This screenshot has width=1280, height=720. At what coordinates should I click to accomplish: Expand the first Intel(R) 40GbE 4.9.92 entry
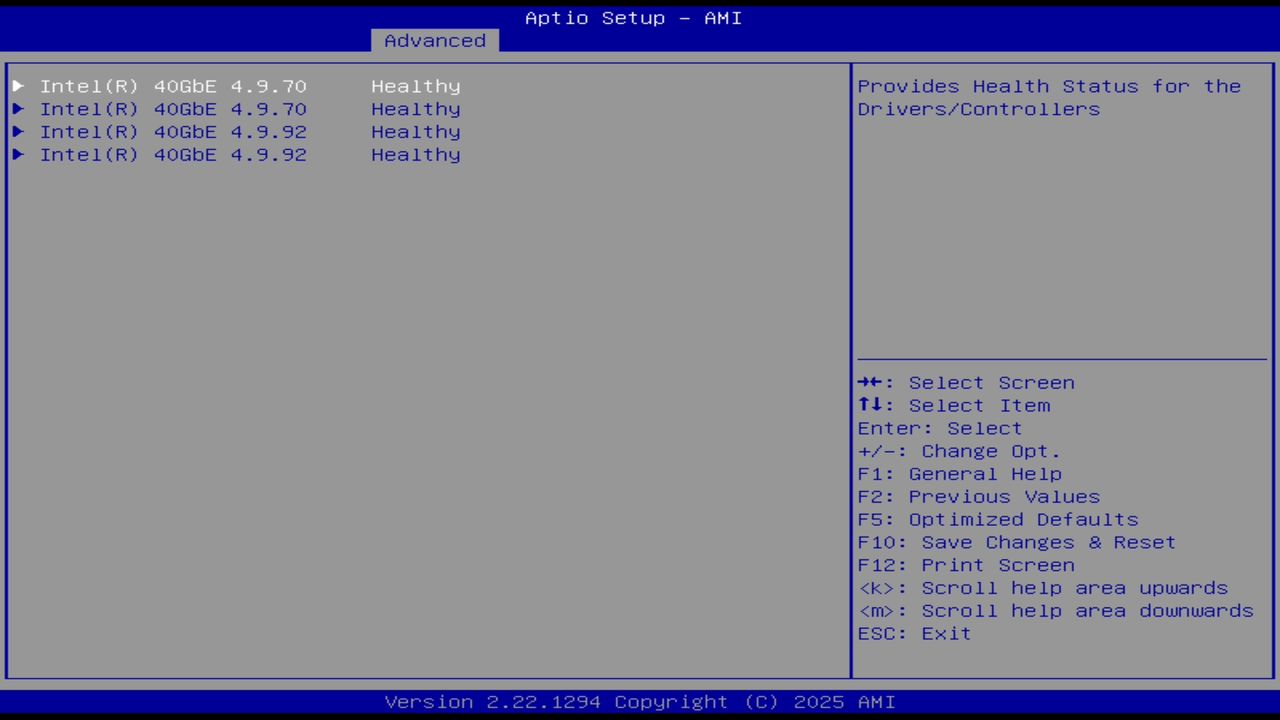(173, 131)
